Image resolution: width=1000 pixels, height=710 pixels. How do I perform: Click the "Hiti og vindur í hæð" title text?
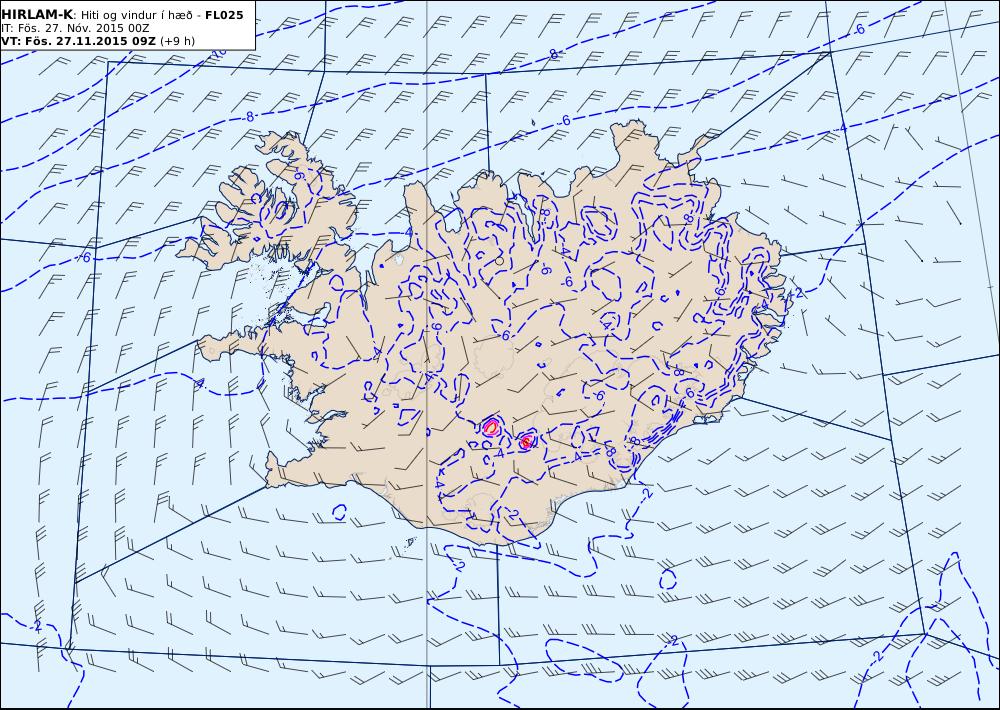(137, 15)
